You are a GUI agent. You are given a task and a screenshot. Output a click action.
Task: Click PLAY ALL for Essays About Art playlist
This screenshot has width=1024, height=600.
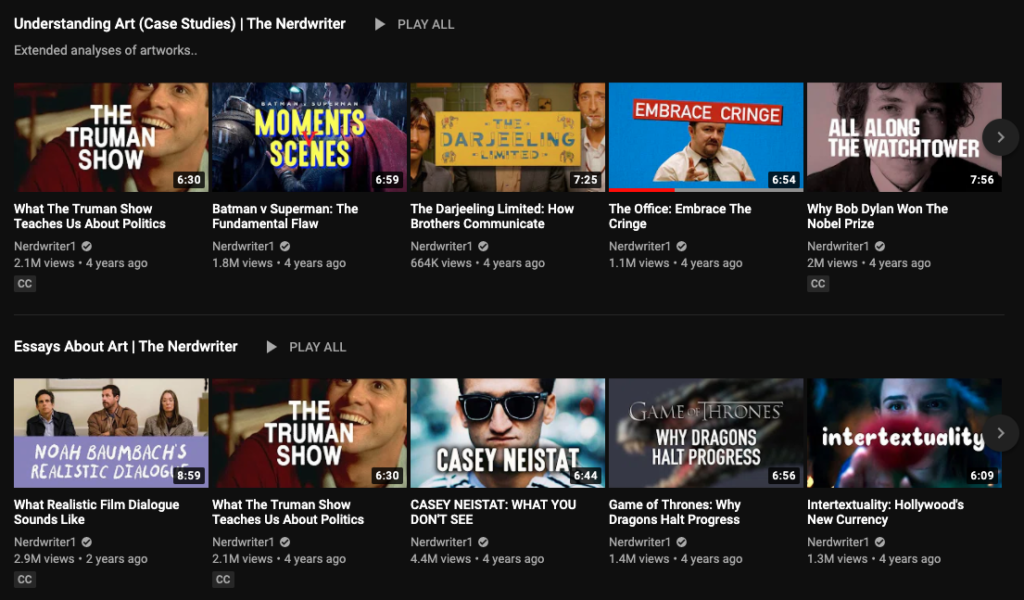tap(317, 347)
